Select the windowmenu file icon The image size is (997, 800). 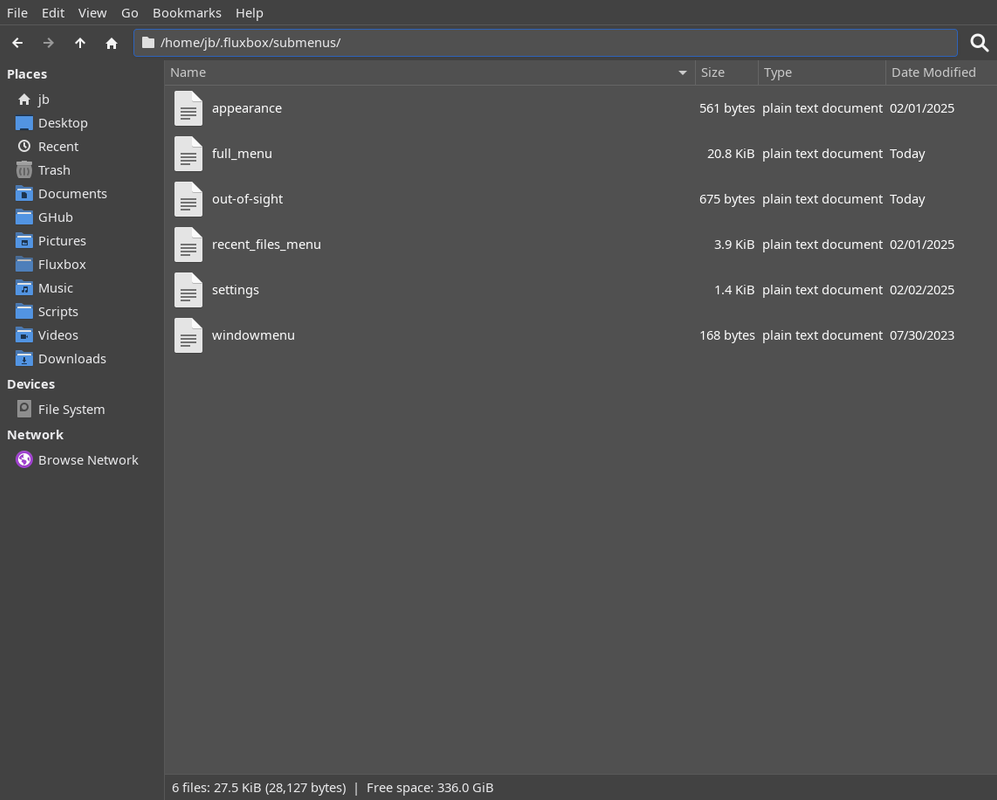pyautogui.click(x=188, y=335)
